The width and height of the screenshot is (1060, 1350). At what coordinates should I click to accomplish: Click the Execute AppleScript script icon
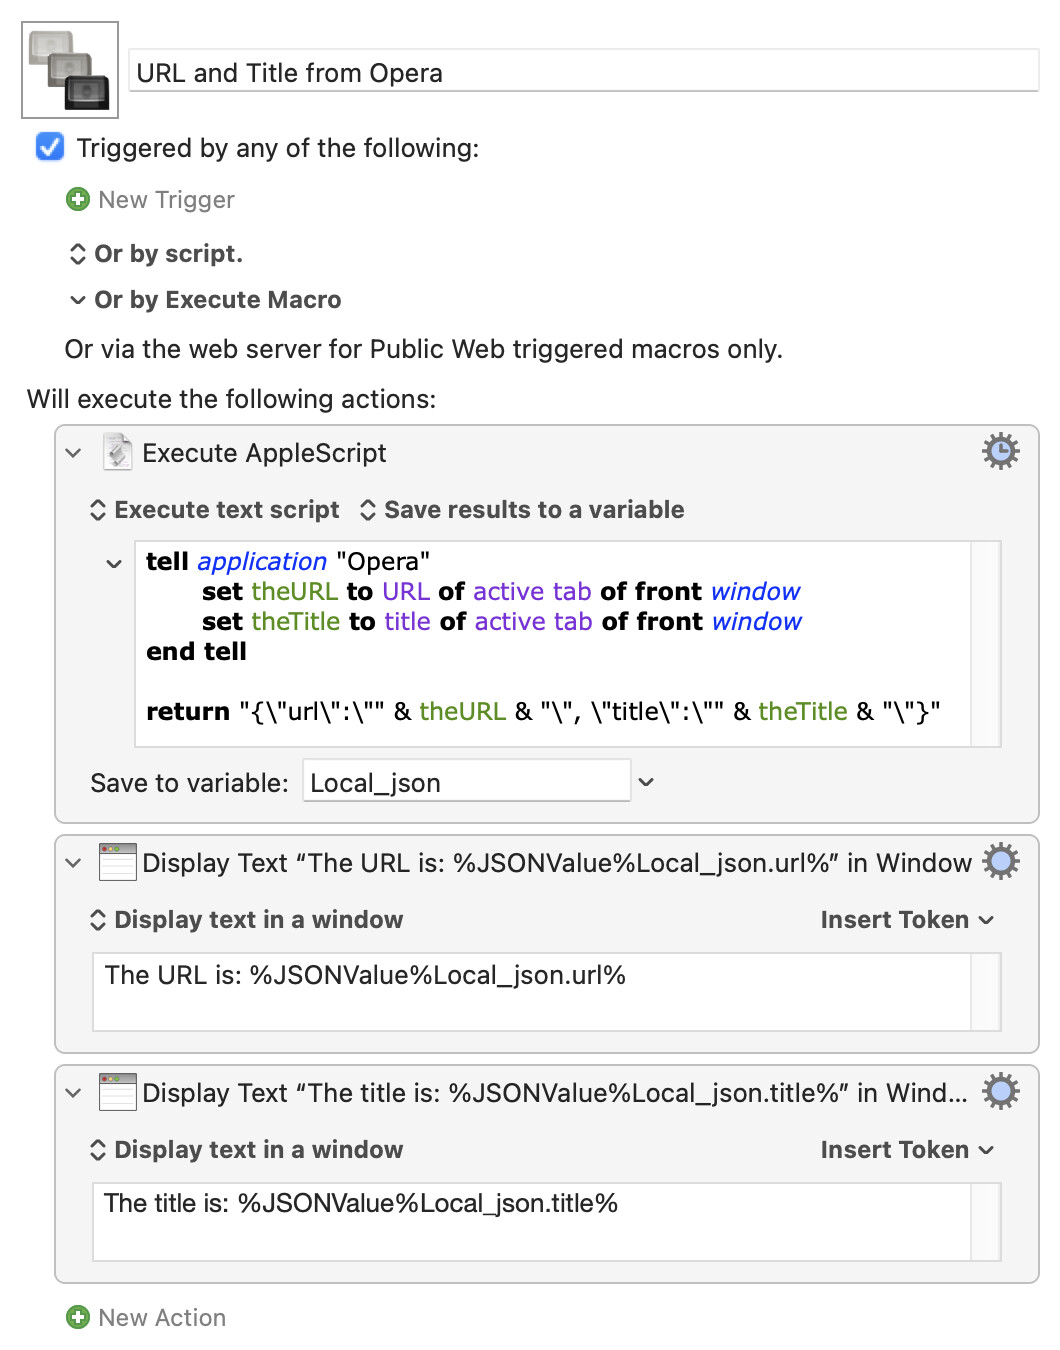click(118, 452)
